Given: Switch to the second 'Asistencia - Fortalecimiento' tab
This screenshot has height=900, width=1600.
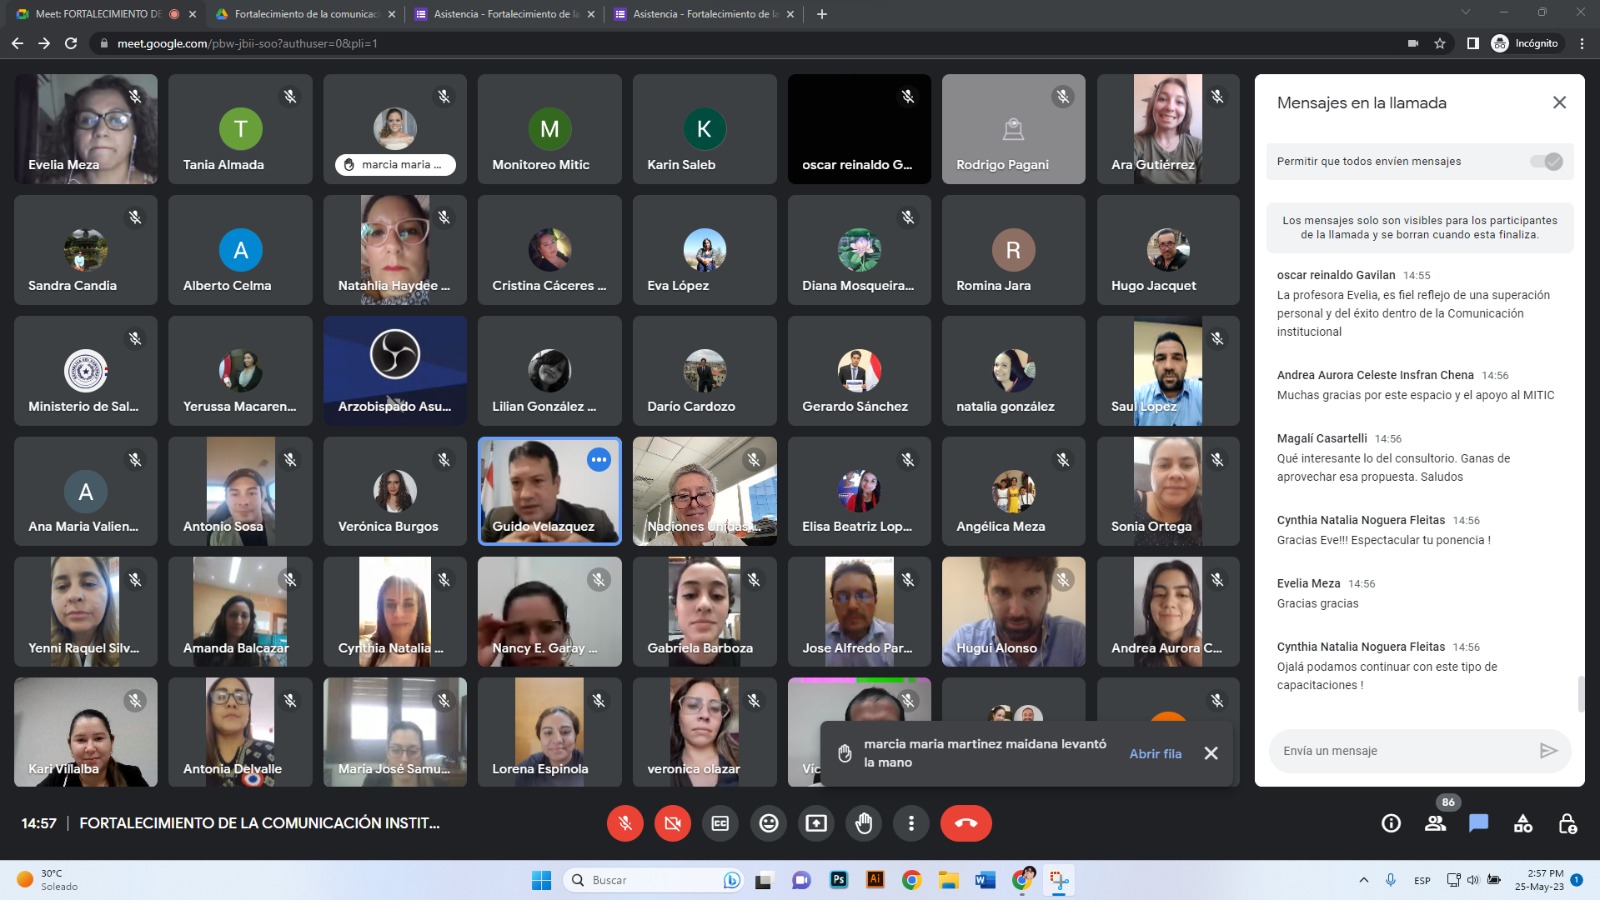Looking at the screenshot, I should (x=704, y=14).
